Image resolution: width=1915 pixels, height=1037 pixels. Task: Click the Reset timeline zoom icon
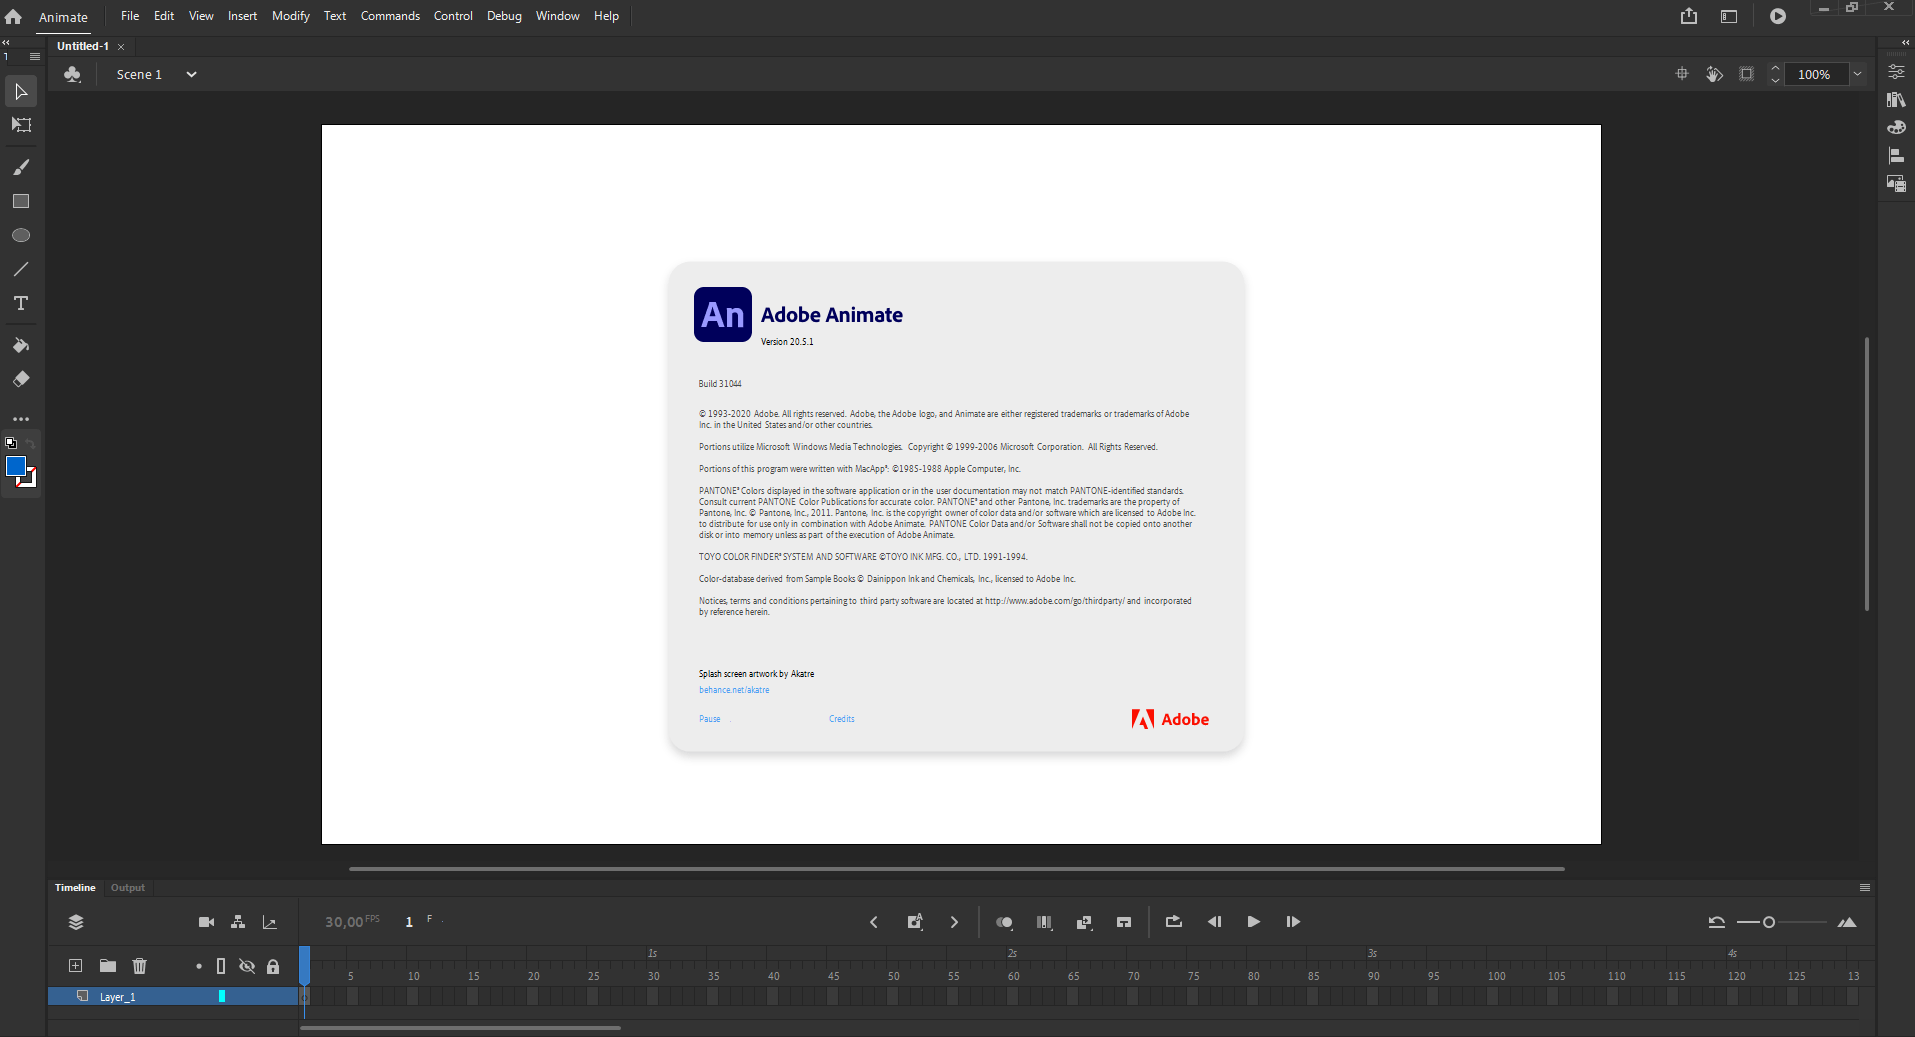point(1717,922)
